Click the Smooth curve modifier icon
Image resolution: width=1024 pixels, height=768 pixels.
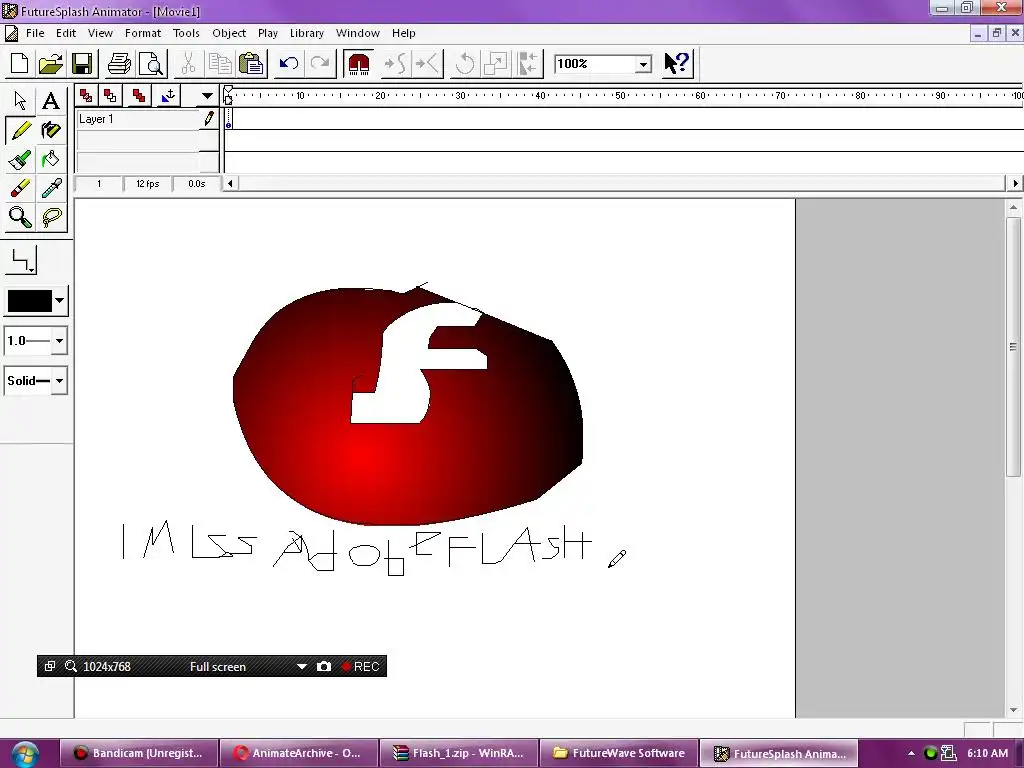coord(395,64)
